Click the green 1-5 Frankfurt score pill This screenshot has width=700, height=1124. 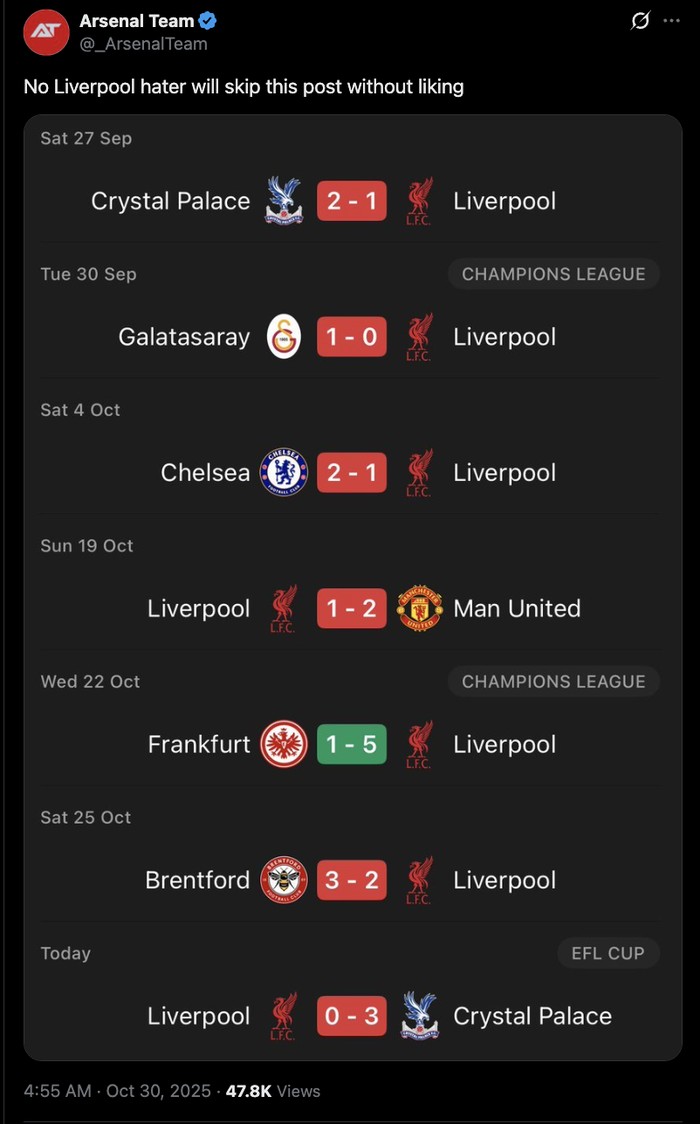point(352,744)
